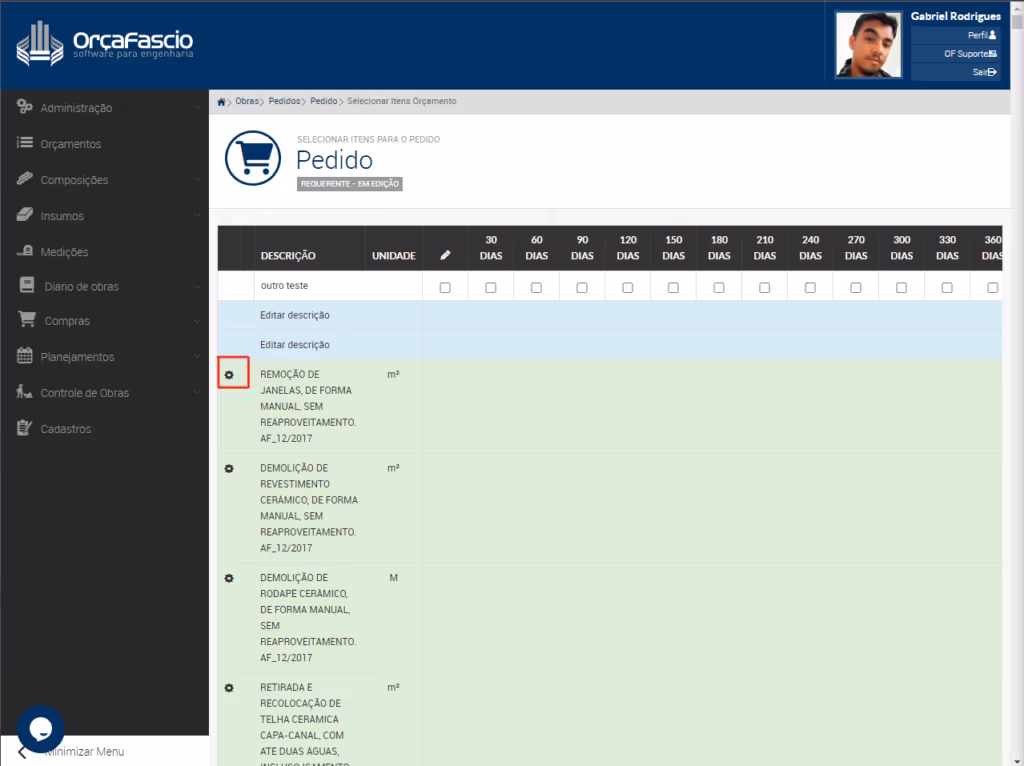Click the second Editar descrição row
This screenshot has height=766, width=1024.
(609, 345)
